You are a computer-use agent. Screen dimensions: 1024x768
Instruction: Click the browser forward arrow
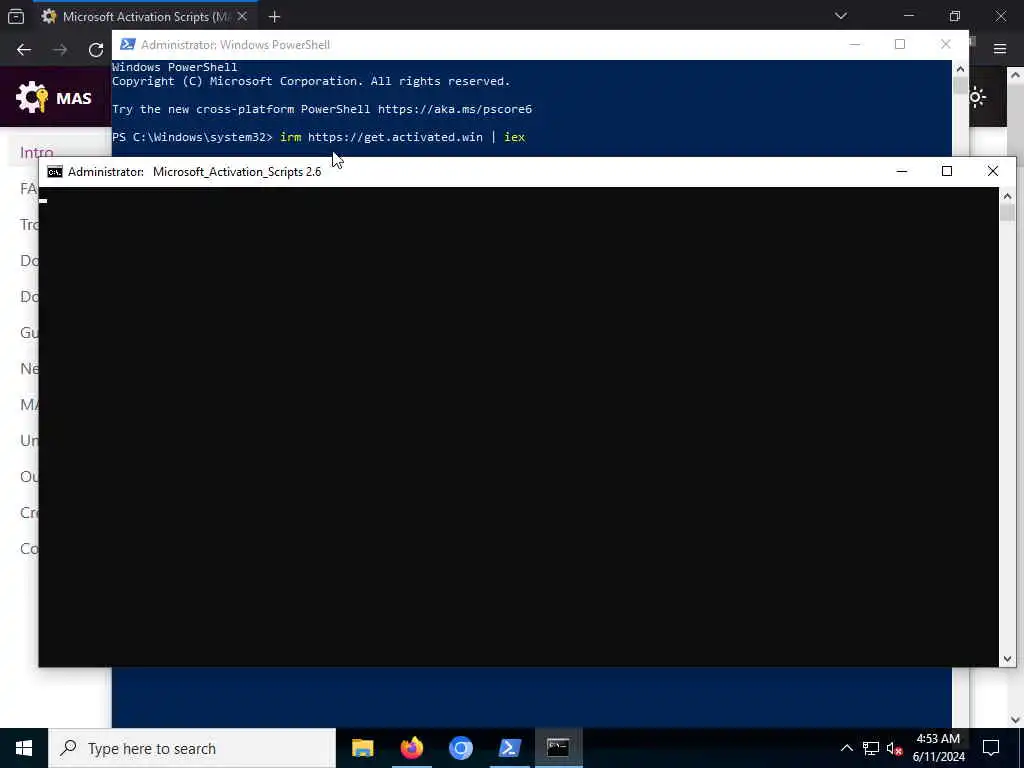point(60,50)
